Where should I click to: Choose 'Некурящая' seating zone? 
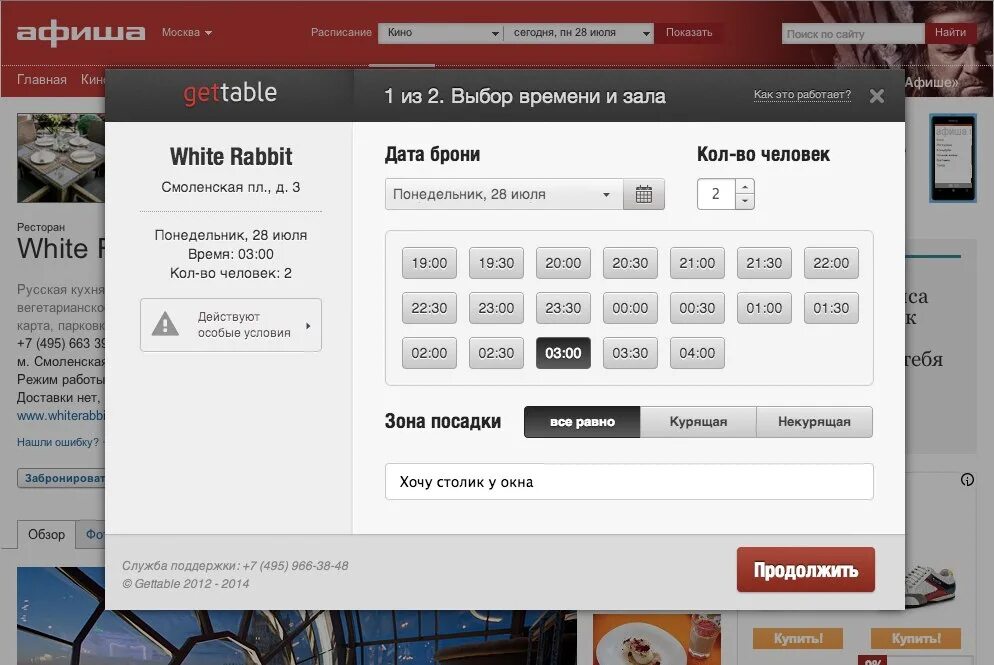click(x=814, y=422)
